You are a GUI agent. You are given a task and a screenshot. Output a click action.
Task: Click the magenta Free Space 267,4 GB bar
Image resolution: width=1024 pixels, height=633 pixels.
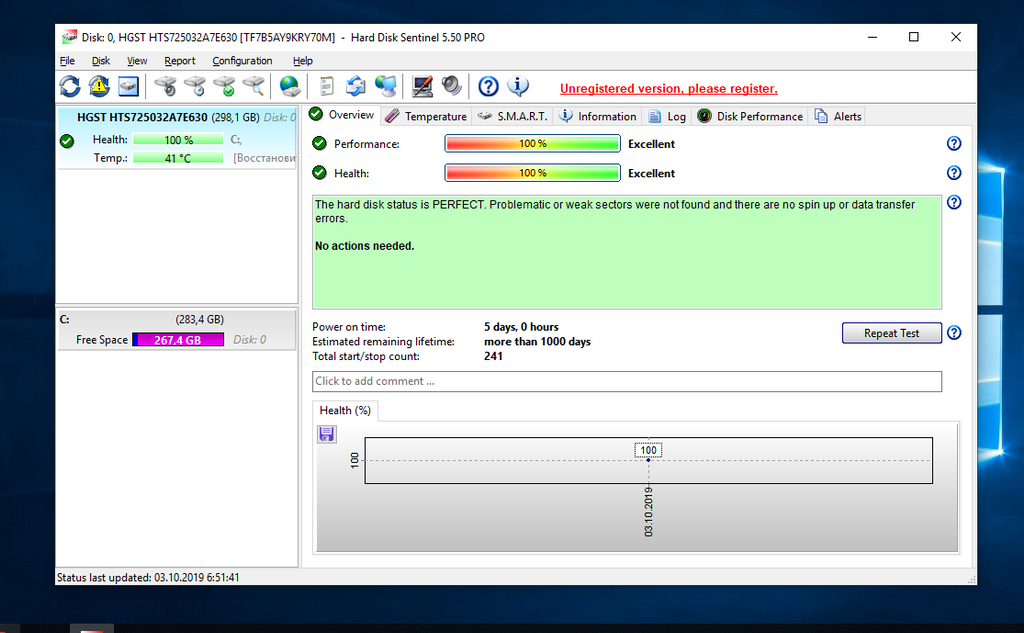tap(178, 340)
